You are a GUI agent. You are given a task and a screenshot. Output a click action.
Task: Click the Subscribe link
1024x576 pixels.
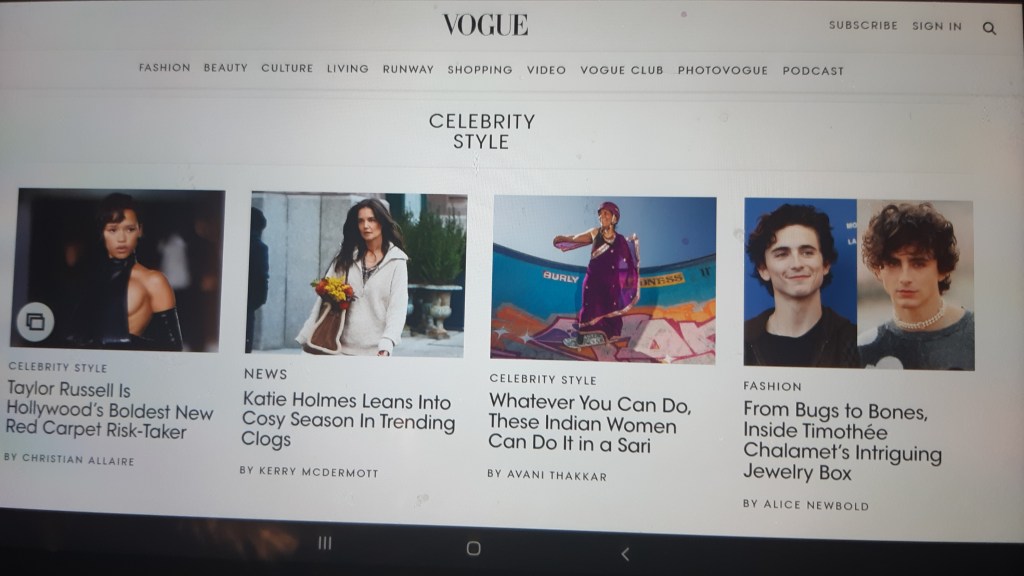(863, 25)
